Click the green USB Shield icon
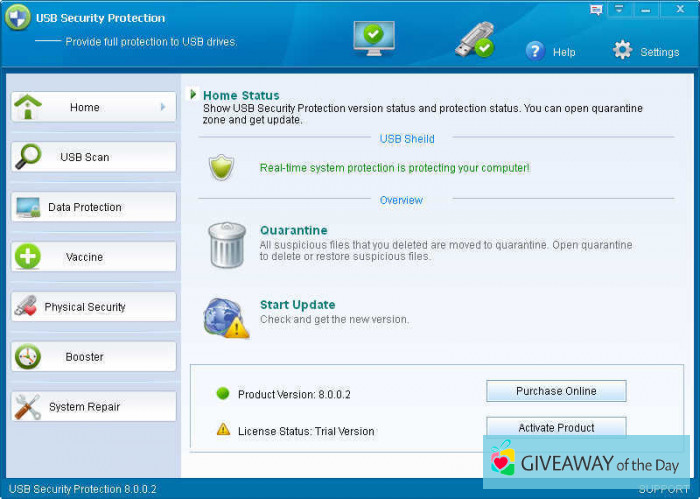This screenshot has height=499, width=700. tap(221, 167)
